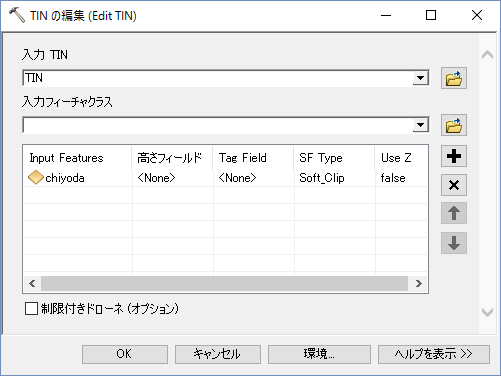Image resolution: width=501 pixels, height=376 pixels.
Task: Move selected row up with the arrow
Action: tap(454, 213)
